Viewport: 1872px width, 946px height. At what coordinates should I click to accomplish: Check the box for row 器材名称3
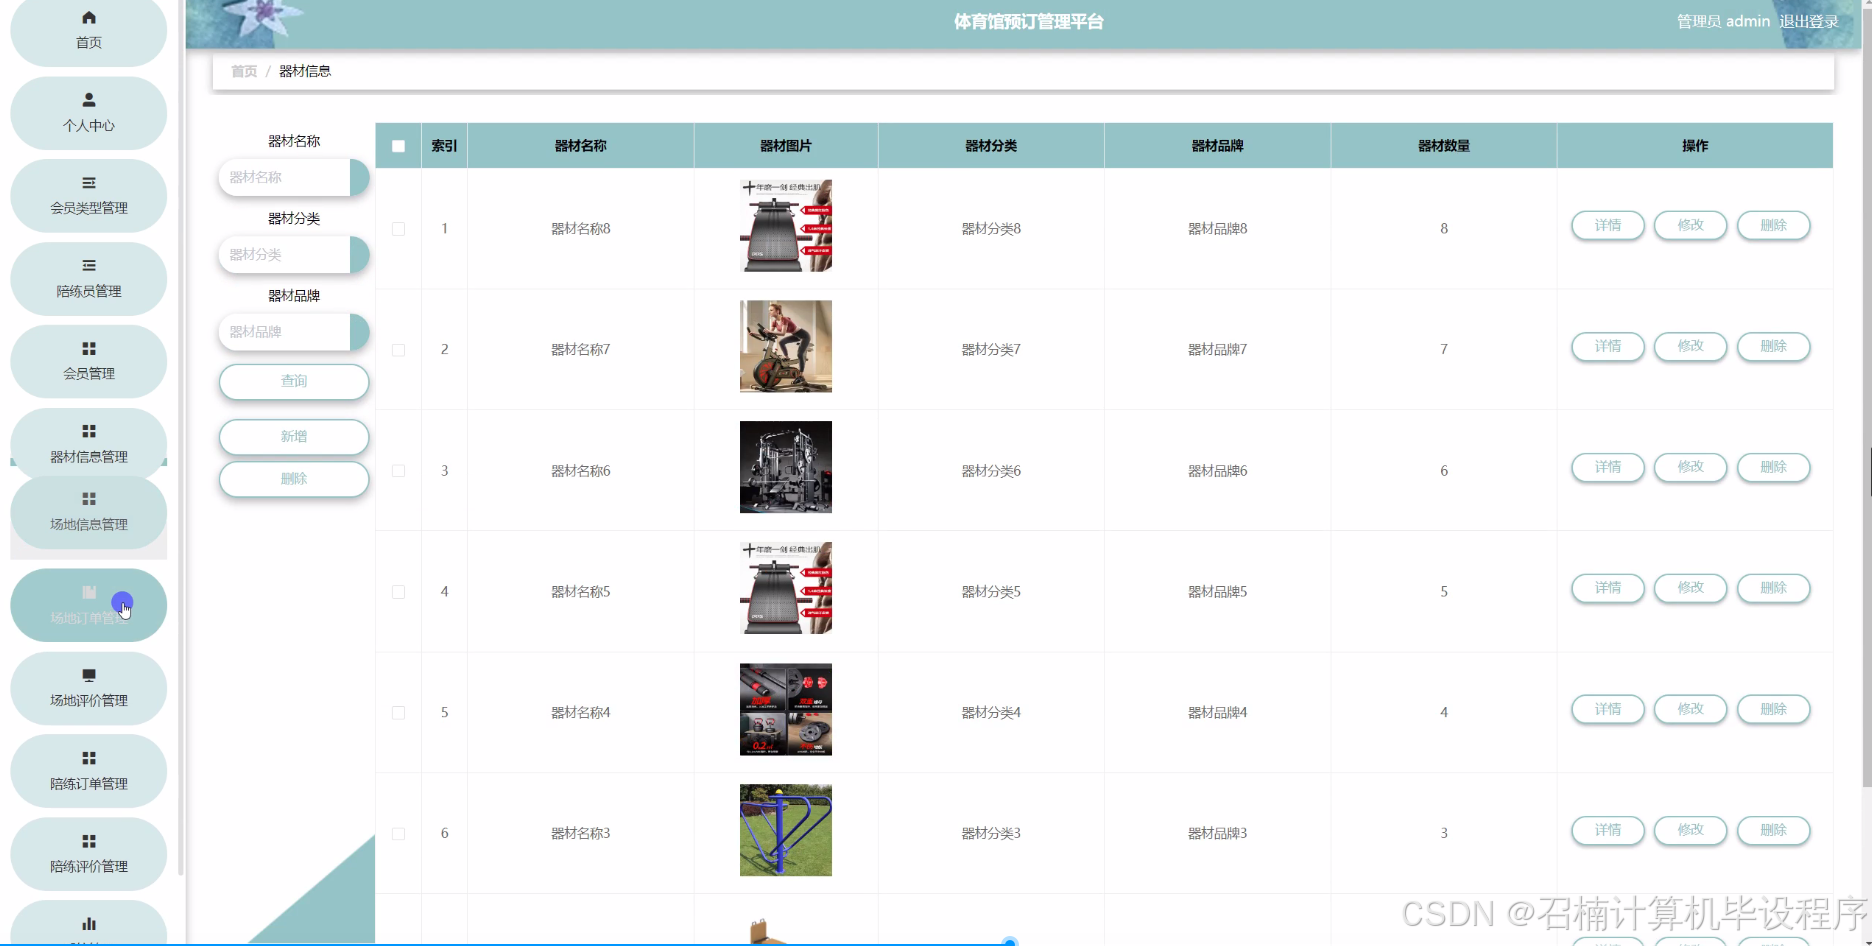(398, 834)
